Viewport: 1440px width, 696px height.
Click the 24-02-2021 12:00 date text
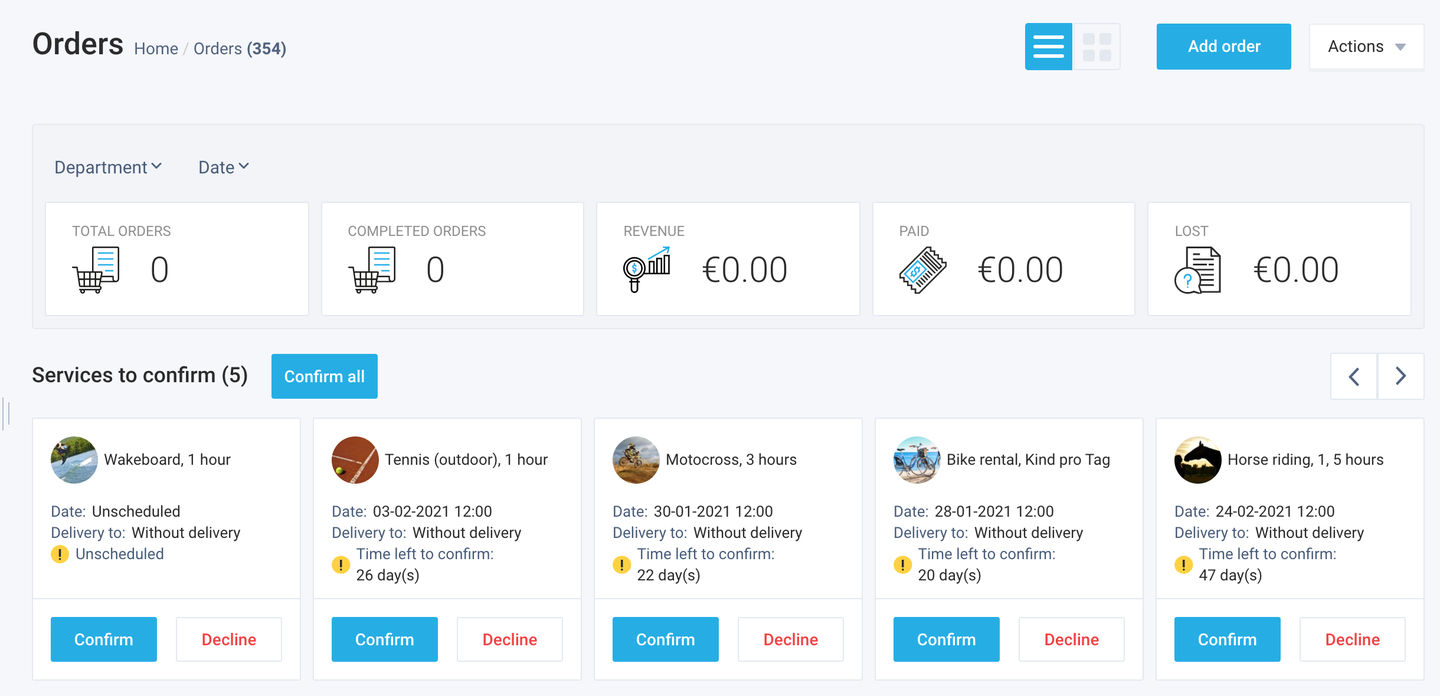1276,511
